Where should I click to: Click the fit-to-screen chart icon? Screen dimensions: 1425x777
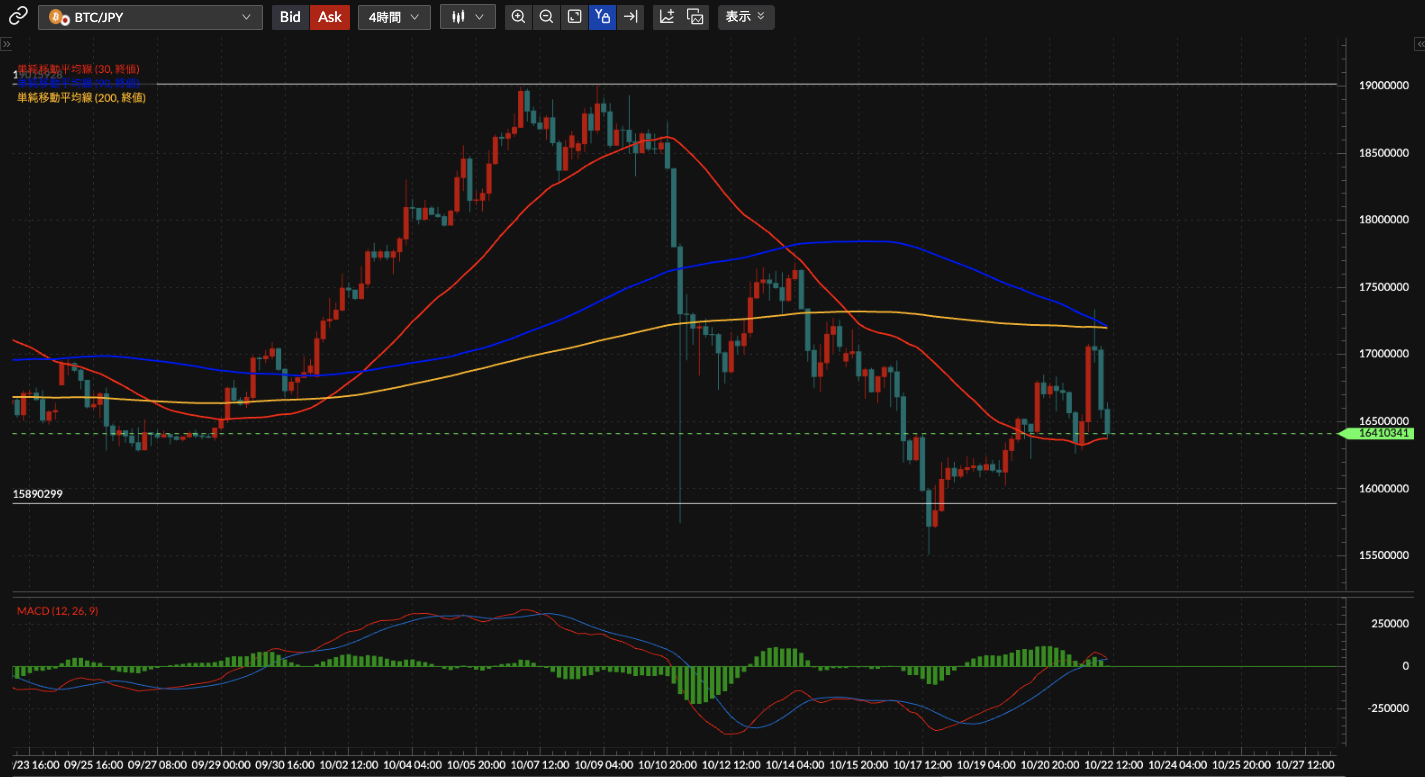coord(574,17)
